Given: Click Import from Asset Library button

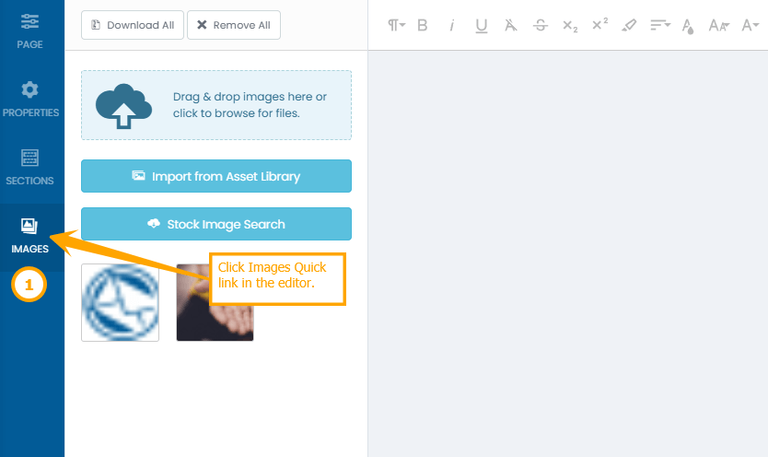Looking at the screenshot, I should tap(216, 176).
